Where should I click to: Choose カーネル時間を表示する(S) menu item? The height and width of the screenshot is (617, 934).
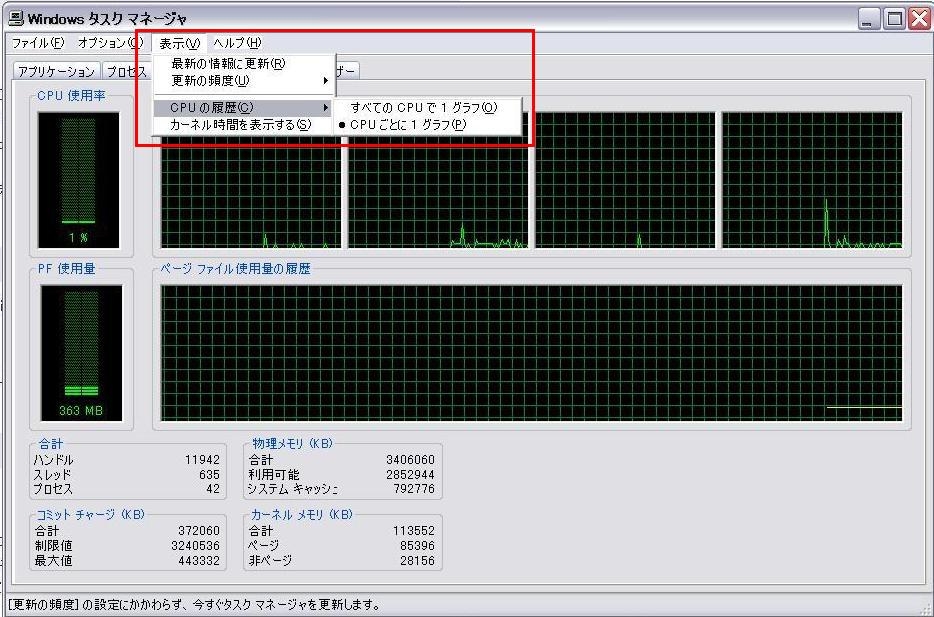pyautogui.click(x=244, y=125)
